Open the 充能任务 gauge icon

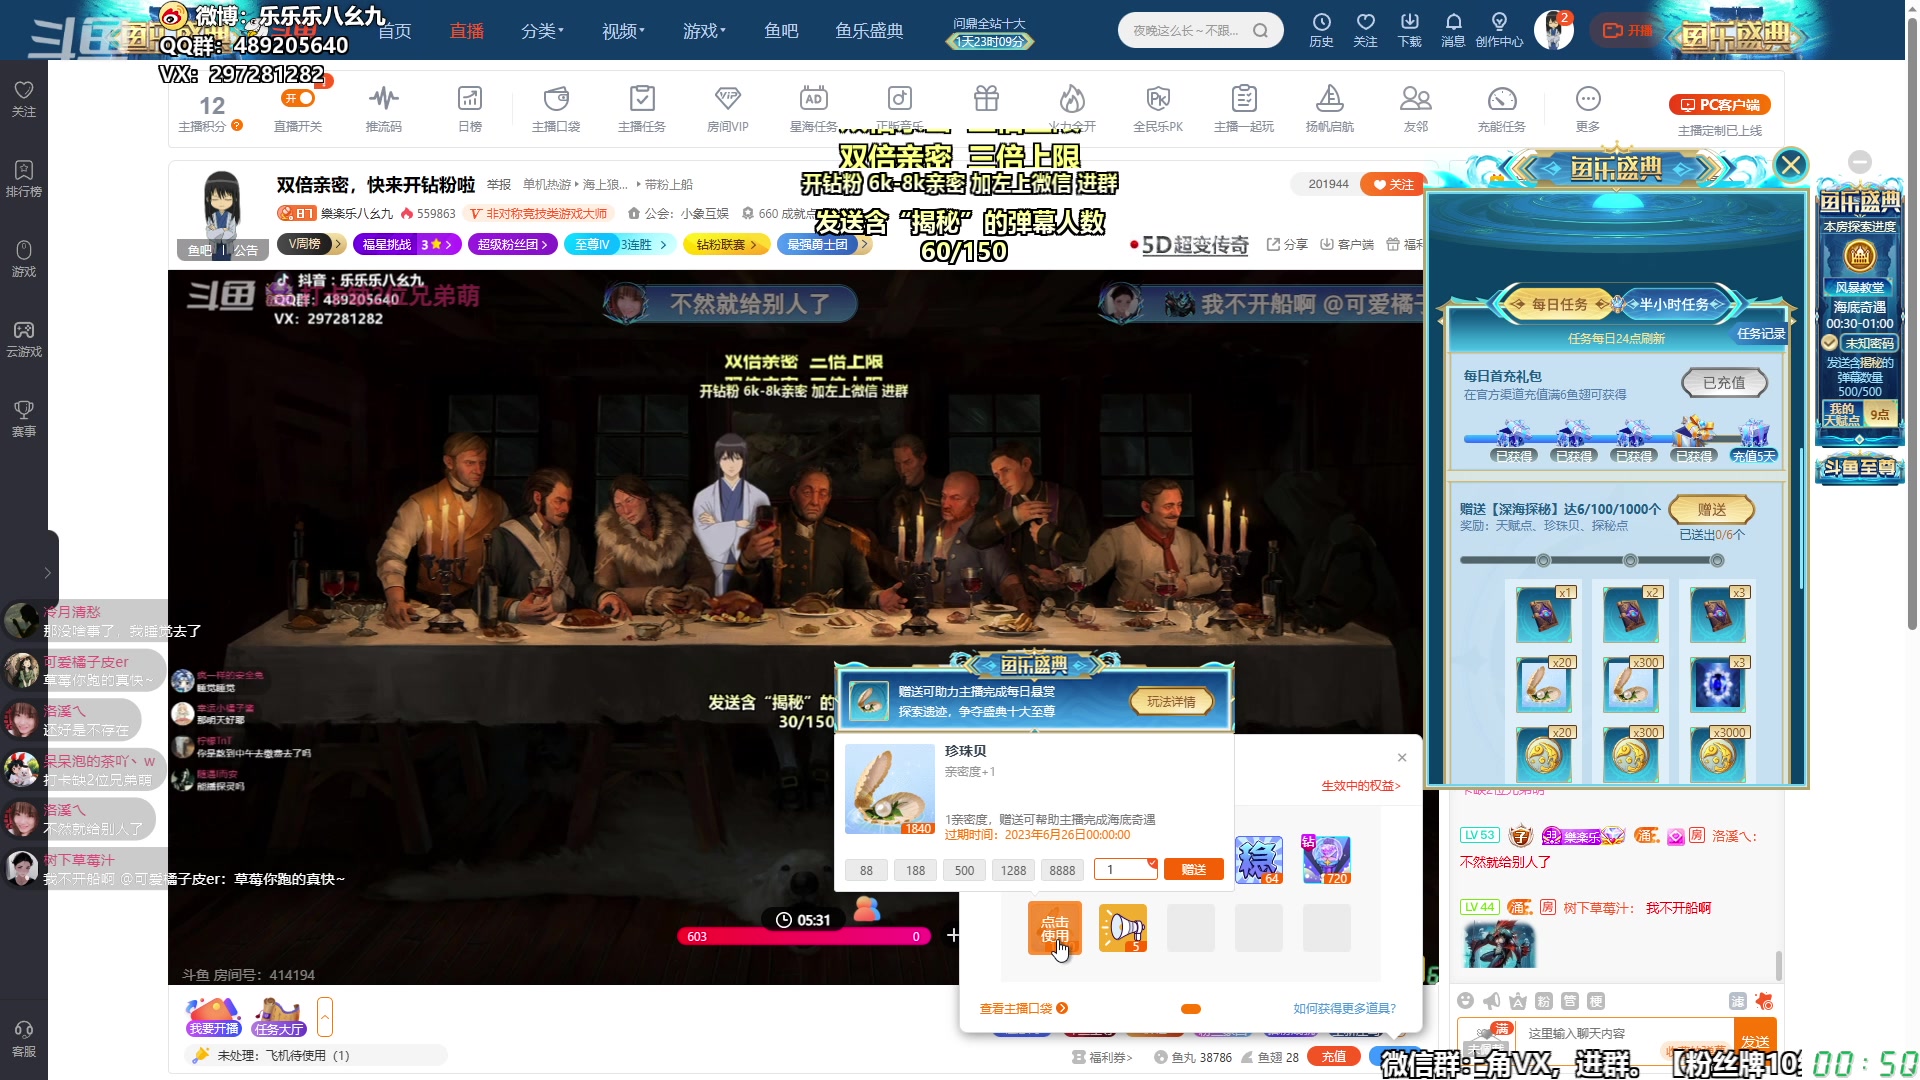pos(1502,108)
